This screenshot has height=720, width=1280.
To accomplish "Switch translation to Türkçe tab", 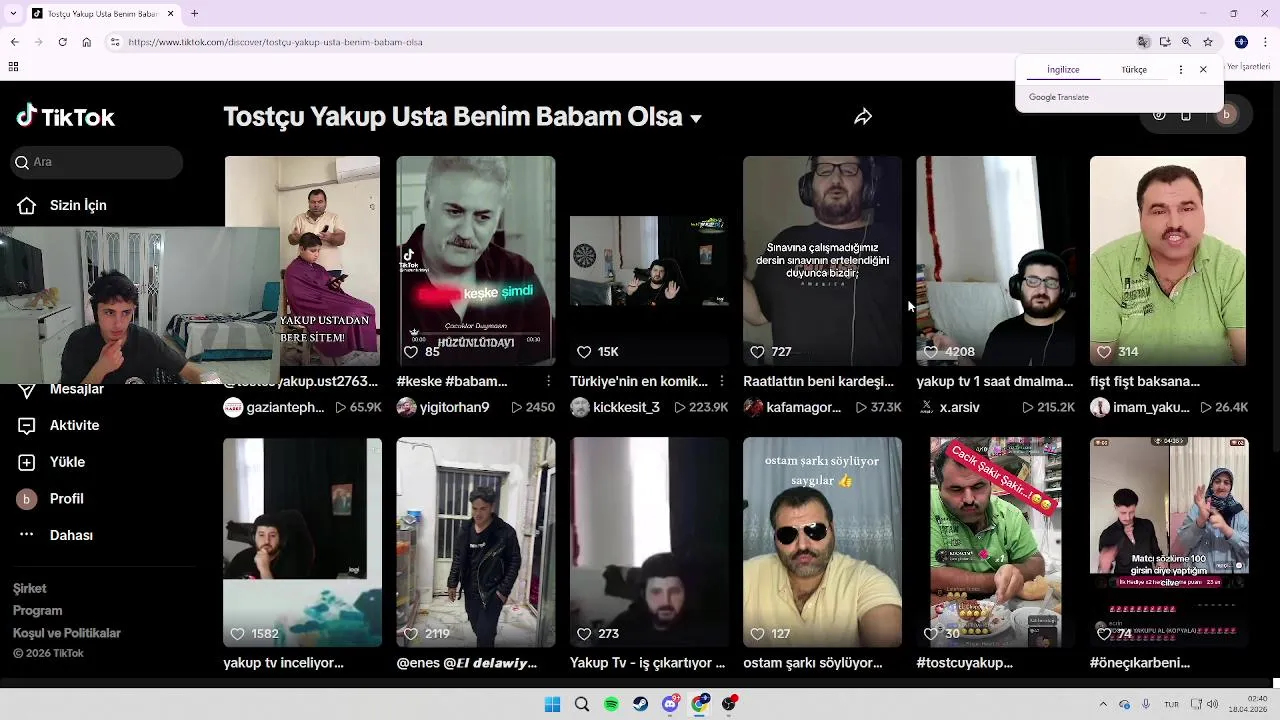I will (1134, 70).
